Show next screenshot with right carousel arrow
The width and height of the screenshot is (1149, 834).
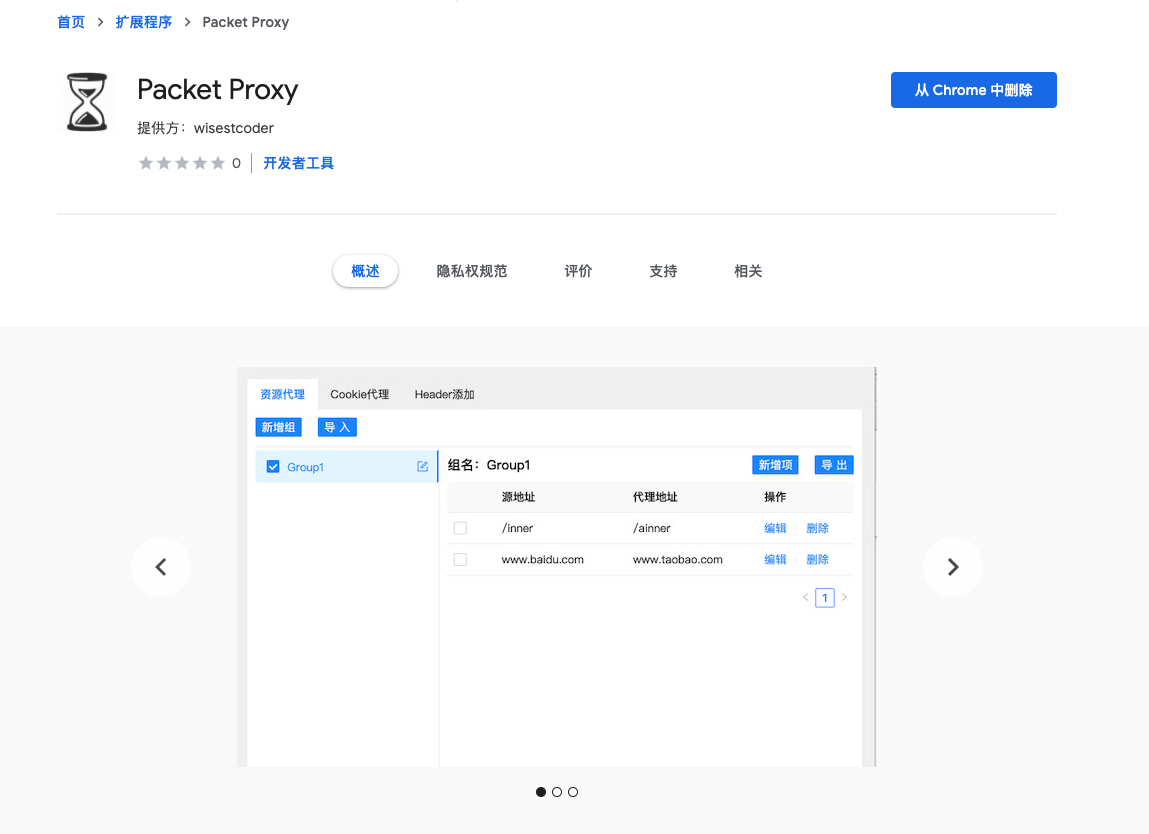point(953,567)
